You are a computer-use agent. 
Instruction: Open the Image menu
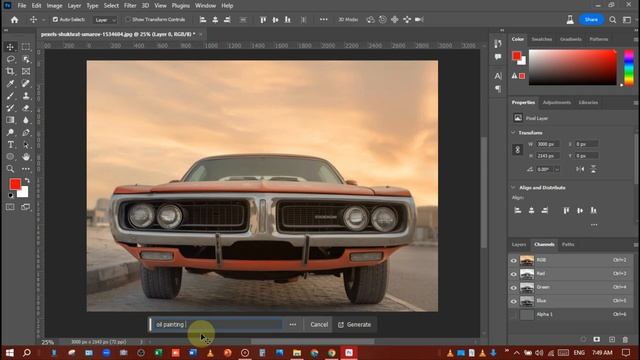pos(54,6)
